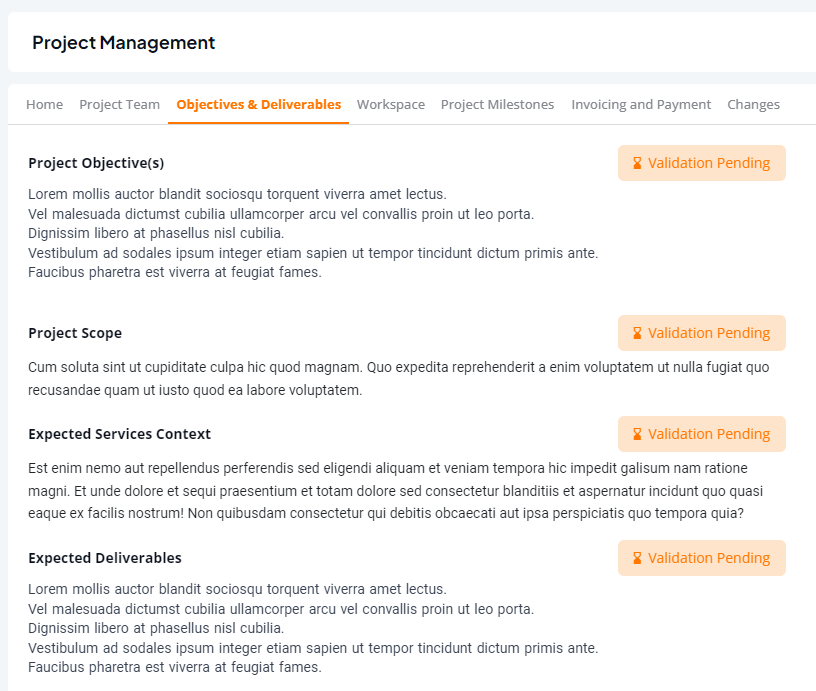Click Validation Pending for Expected Deliverables
The image size is (816, 691).
point(702,558)
